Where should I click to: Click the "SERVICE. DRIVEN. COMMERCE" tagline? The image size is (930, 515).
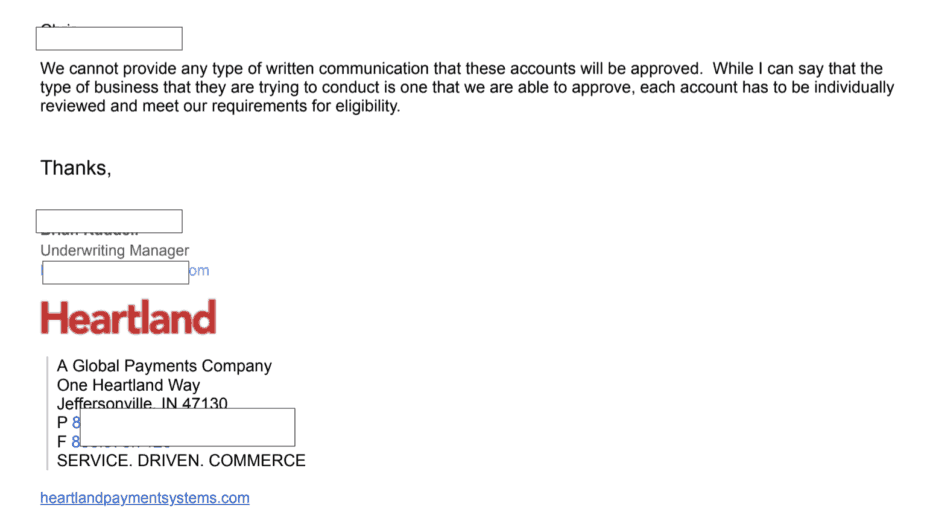point(181,460)
